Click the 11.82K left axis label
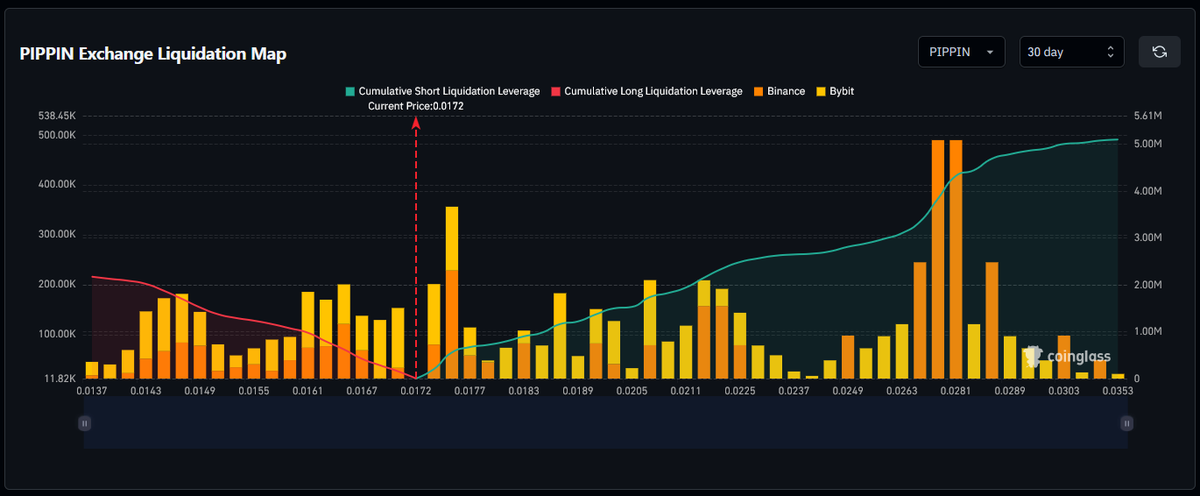 (60, 378)
